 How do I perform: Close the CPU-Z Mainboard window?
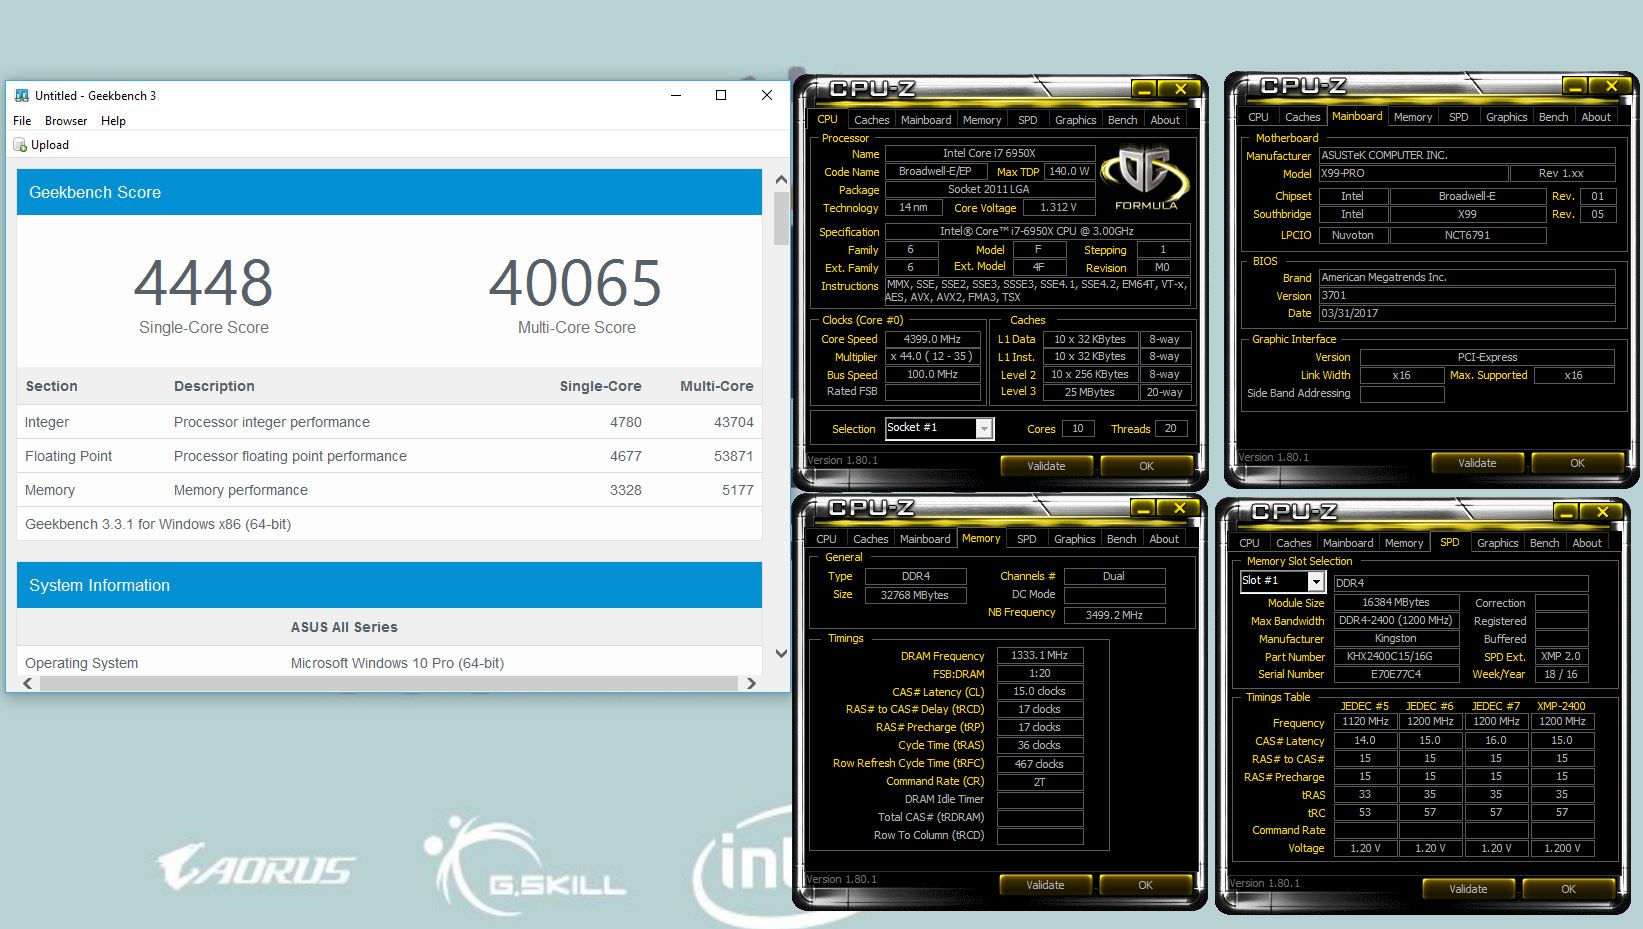click(1611, 86)
